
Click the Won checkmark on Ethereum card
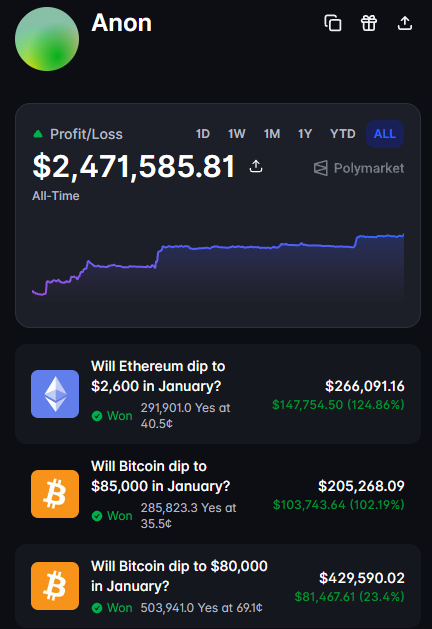tap(97, 416)
